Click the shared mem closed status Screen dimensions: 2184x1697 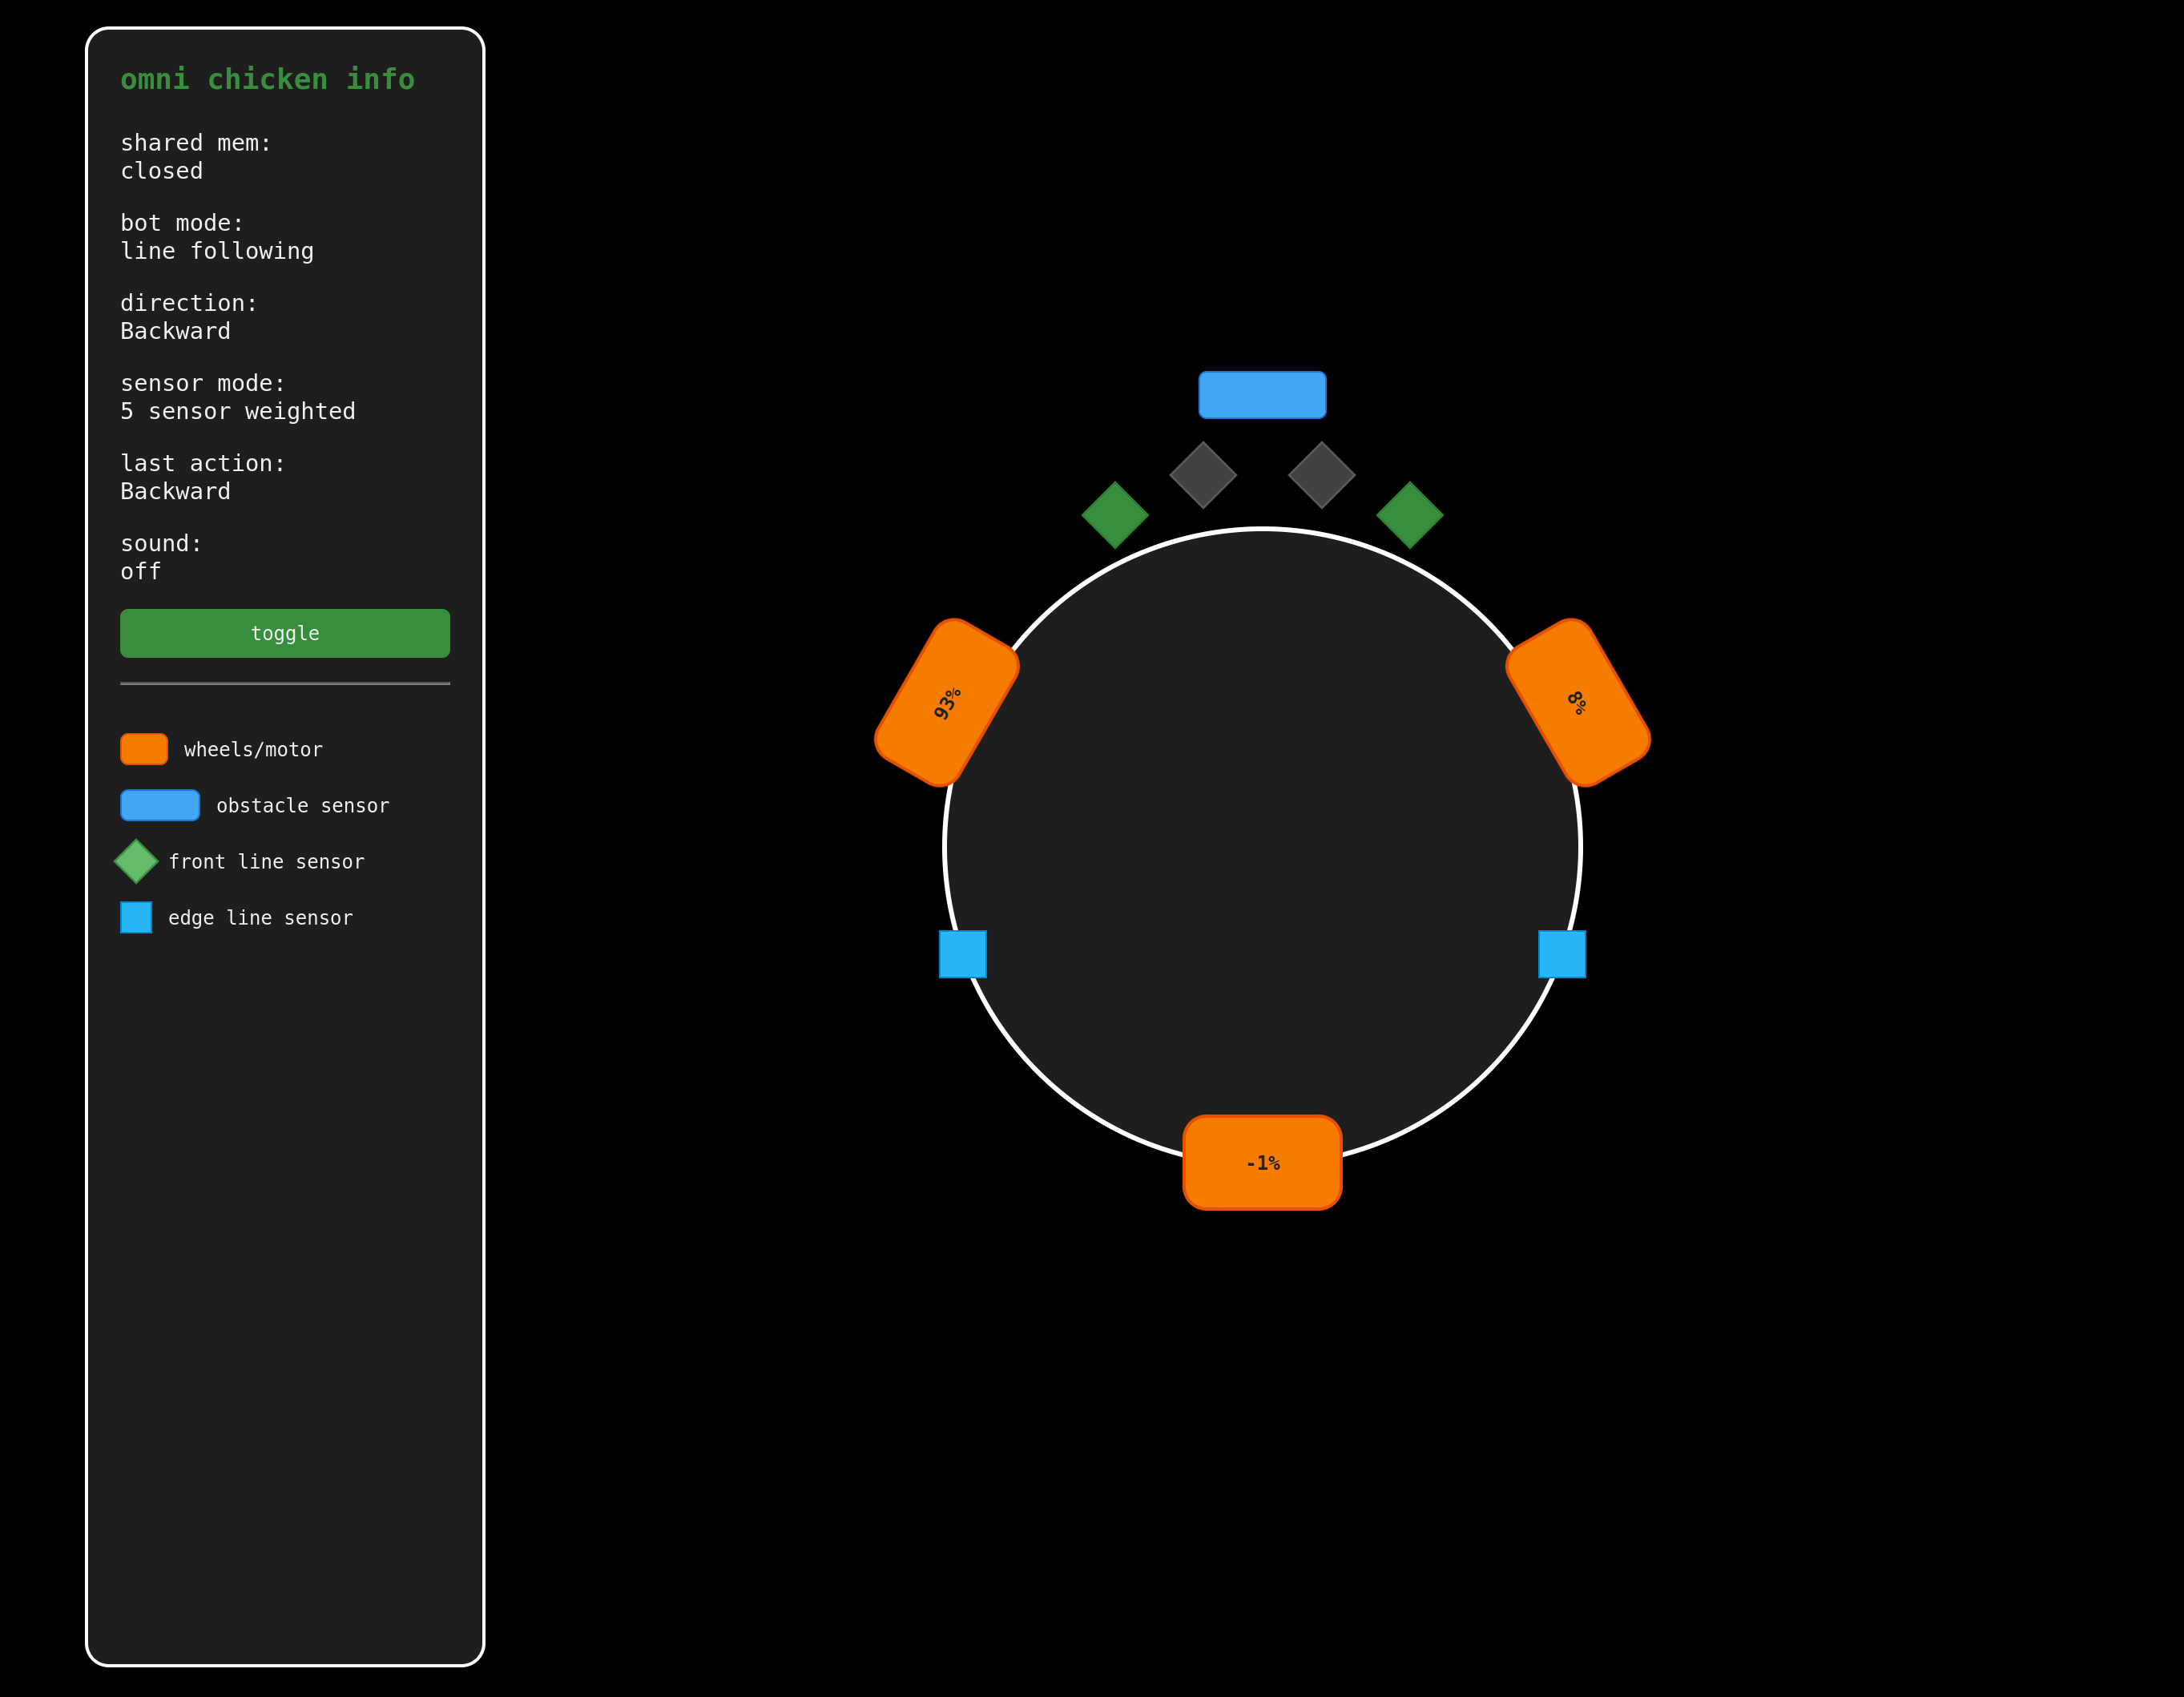(x=162, y=171)
